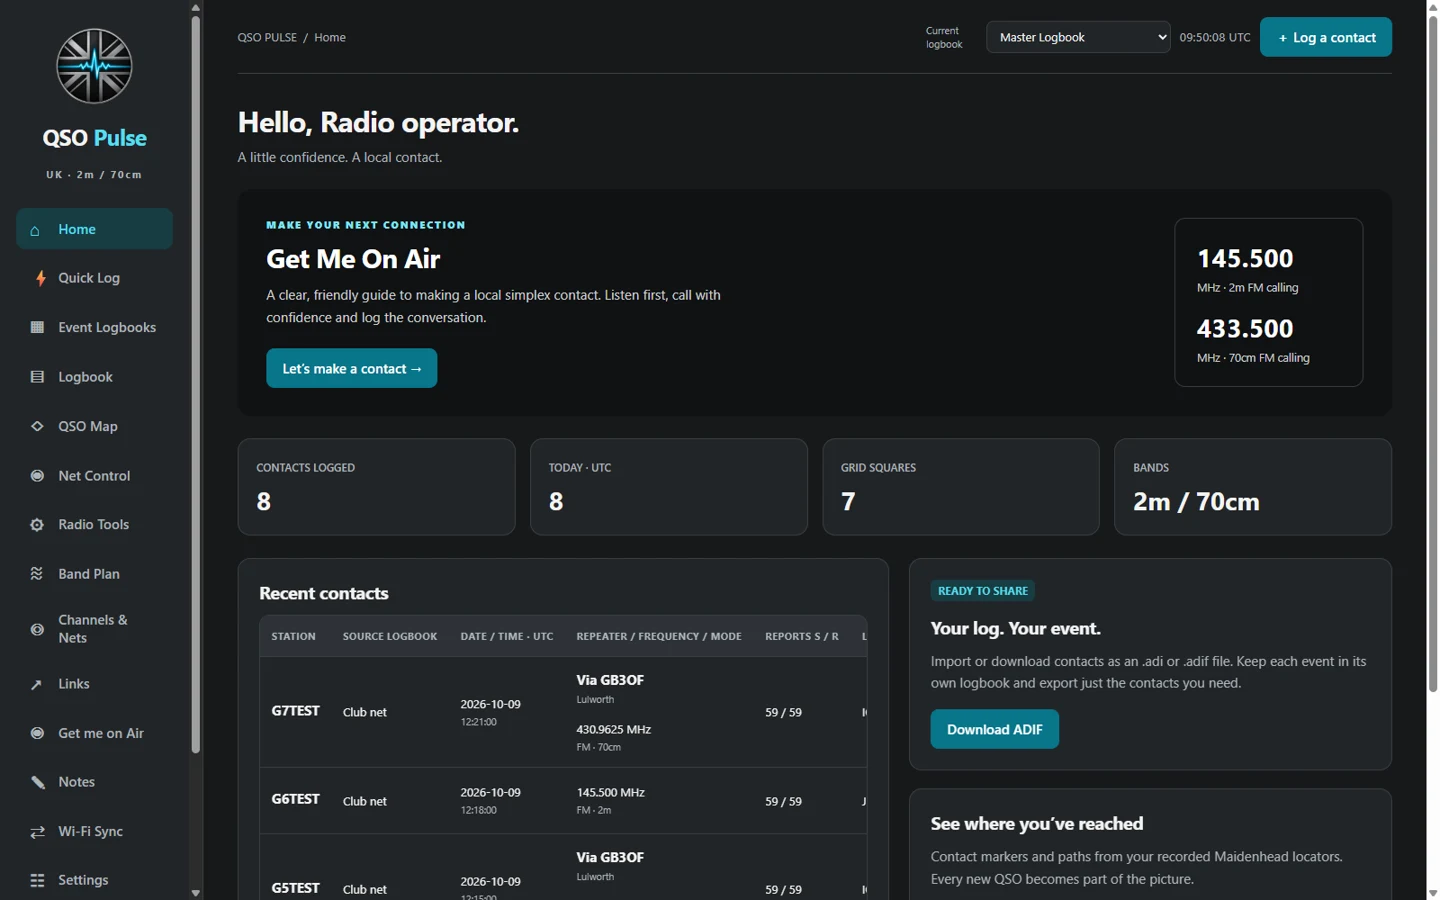Click the Source Logbook column header

(390, 636)
